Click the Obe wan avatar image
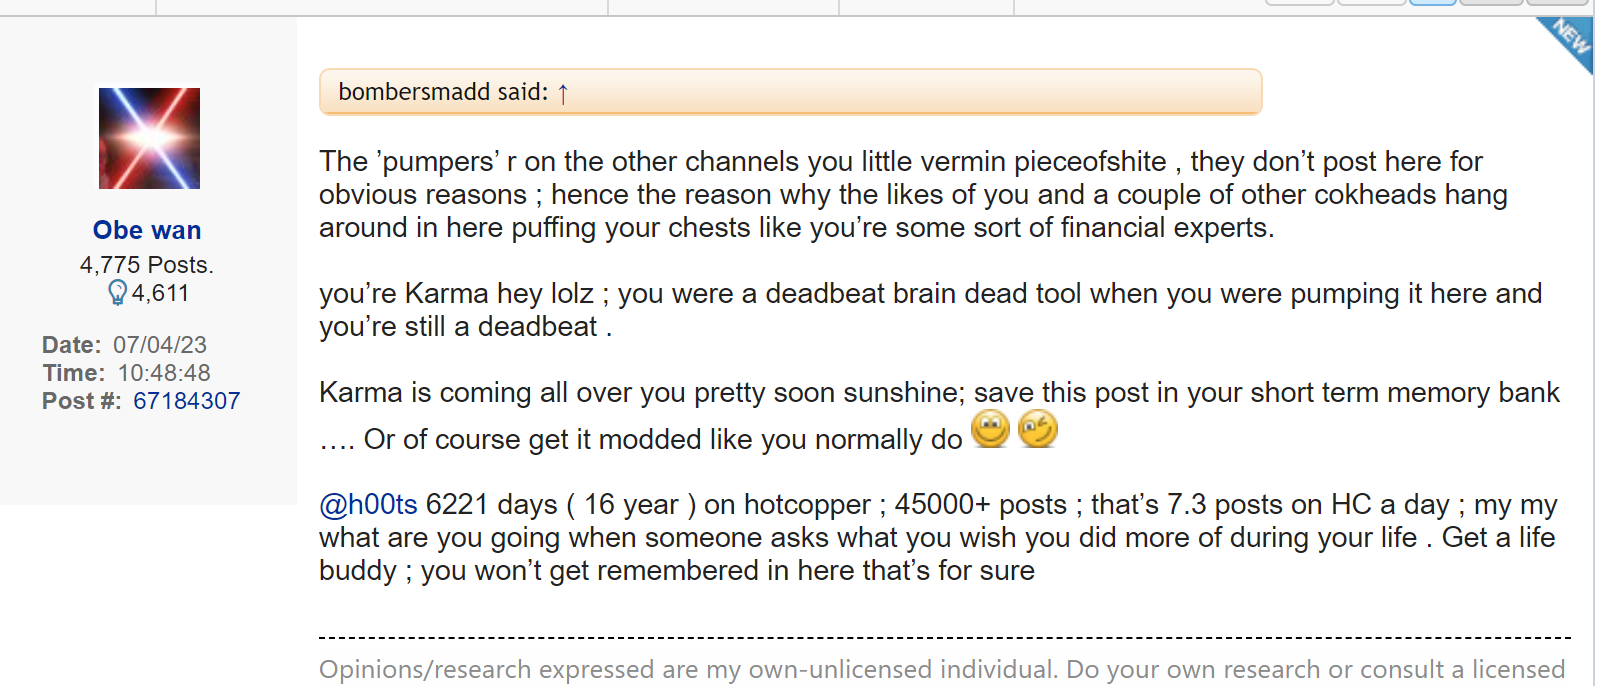Image resolution: width=1606 pixels, height=686 pixels. pos(149,138)
